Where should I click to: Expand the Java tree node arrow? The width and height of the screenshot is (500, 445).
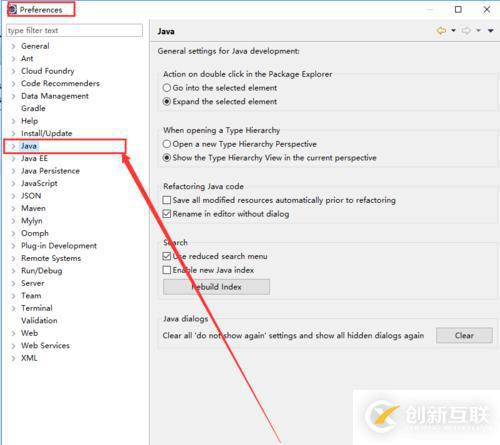(x=13, y=146)
